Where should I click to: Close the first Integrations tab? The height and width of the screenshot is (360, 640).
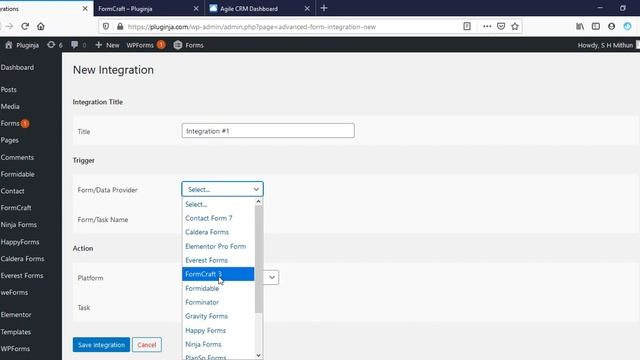85,8
